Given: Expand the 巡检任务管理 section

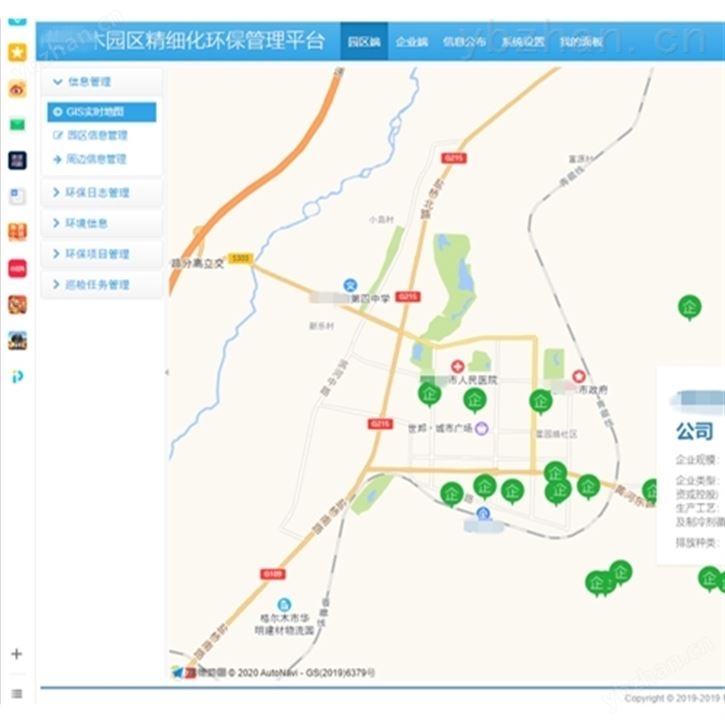Looking at the screenshot, I should (x=102, y=284).
